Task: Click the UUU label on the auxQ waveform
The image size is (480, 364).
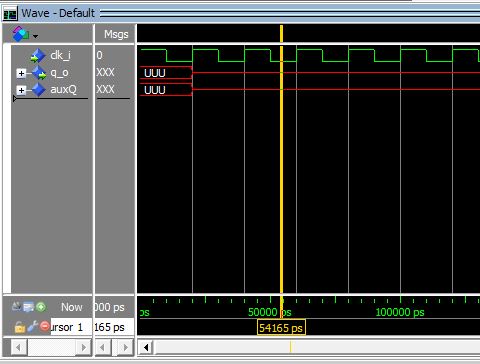Action: click(155, 90)
